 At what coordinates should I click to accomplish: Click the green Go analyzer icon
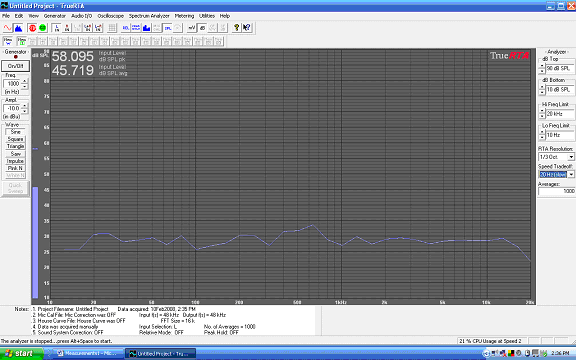point(43,28)
